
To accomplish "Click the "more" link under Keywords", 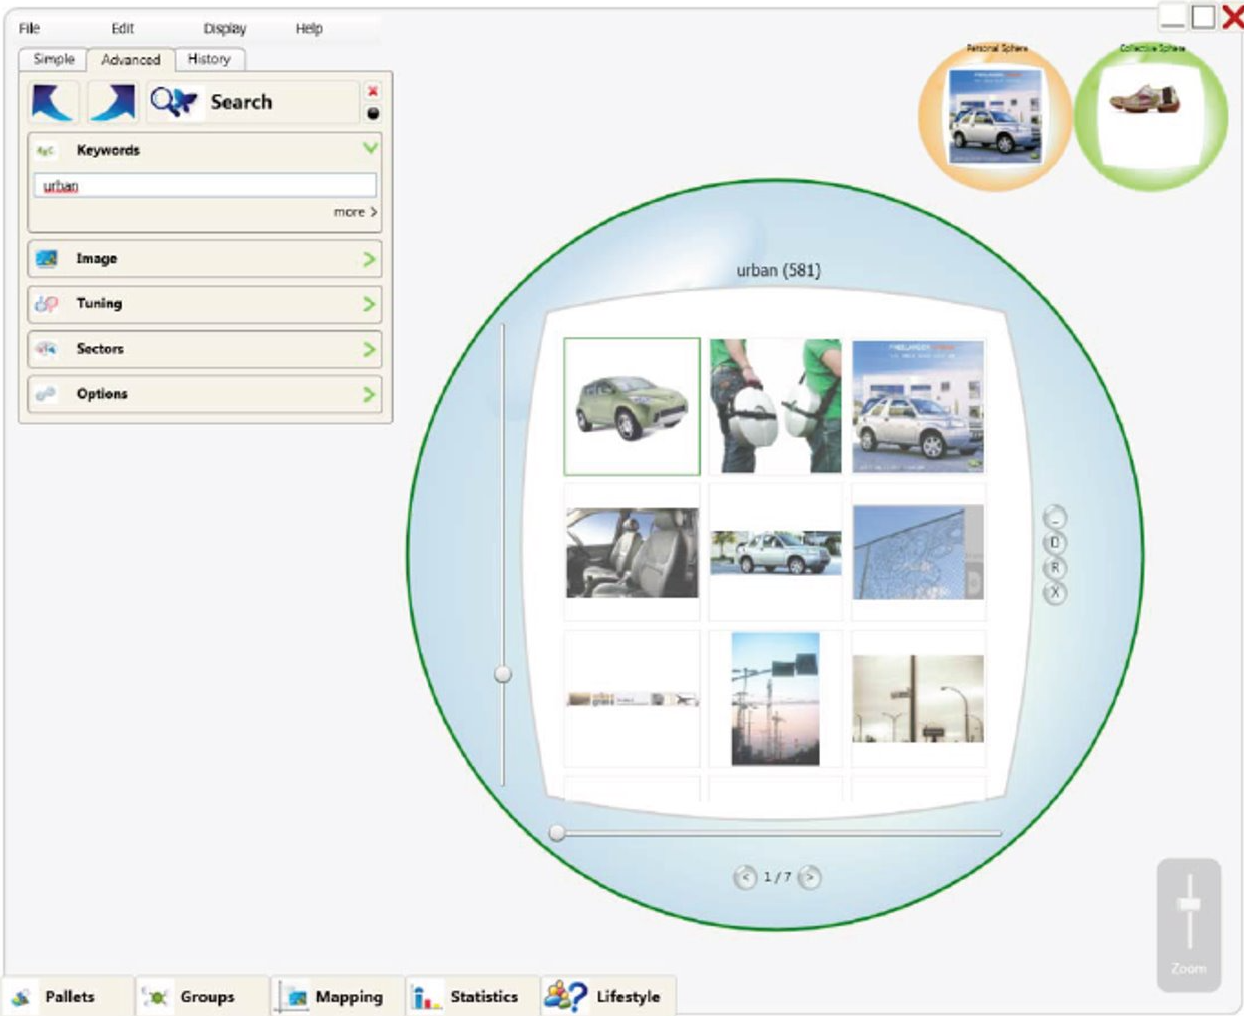I will coord(355,212).
